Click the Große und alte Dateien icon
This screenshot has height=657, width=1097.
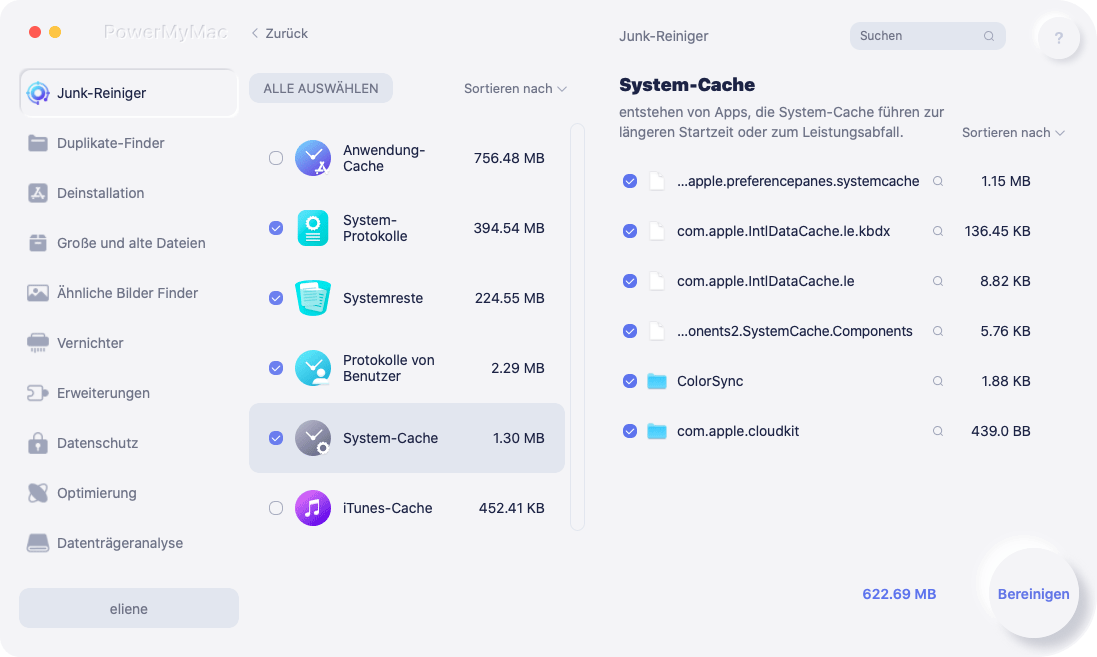(x=38, y=243)
